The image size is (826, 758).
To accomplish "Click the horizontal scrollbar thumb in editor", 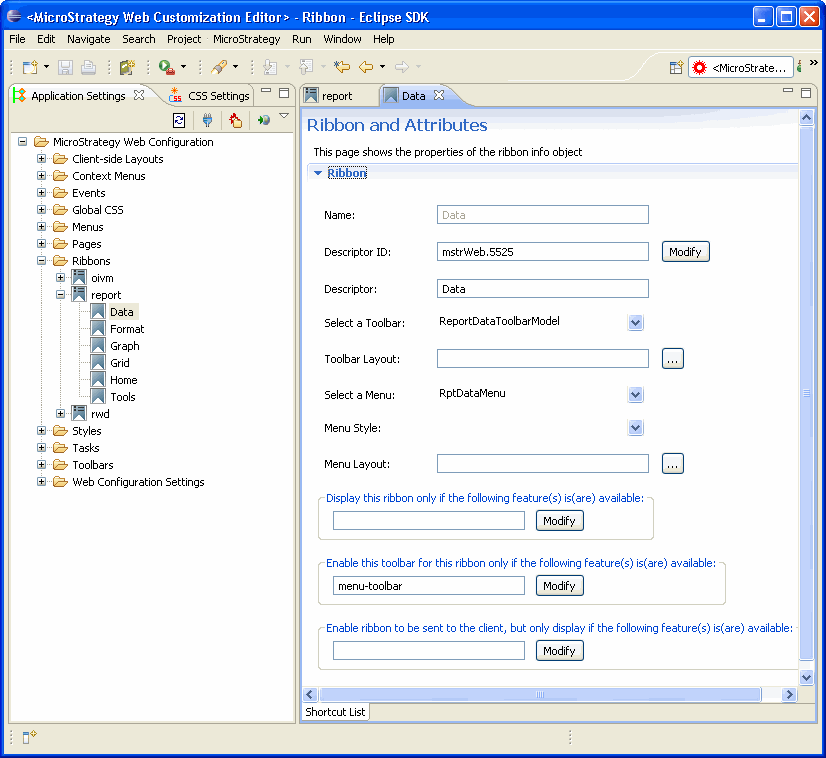I will coord(540,695).
